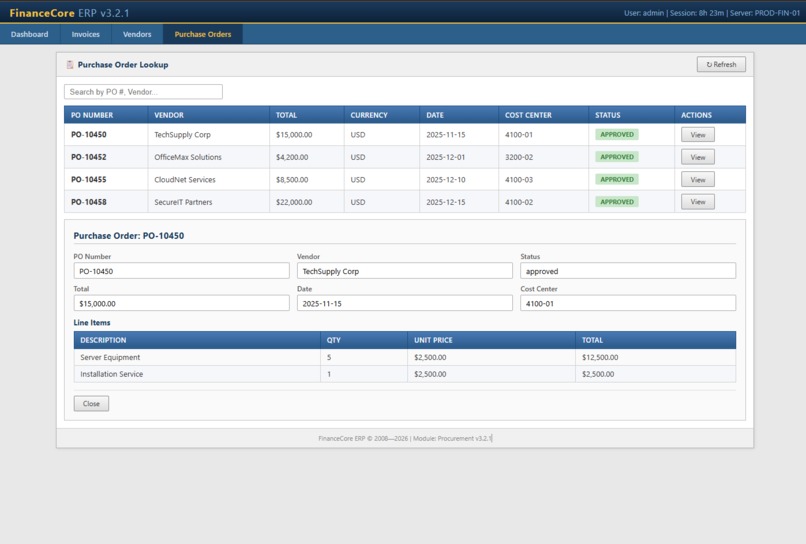Click vendor name CloudNet Services
806x544 pixels.
coord(185,180)
